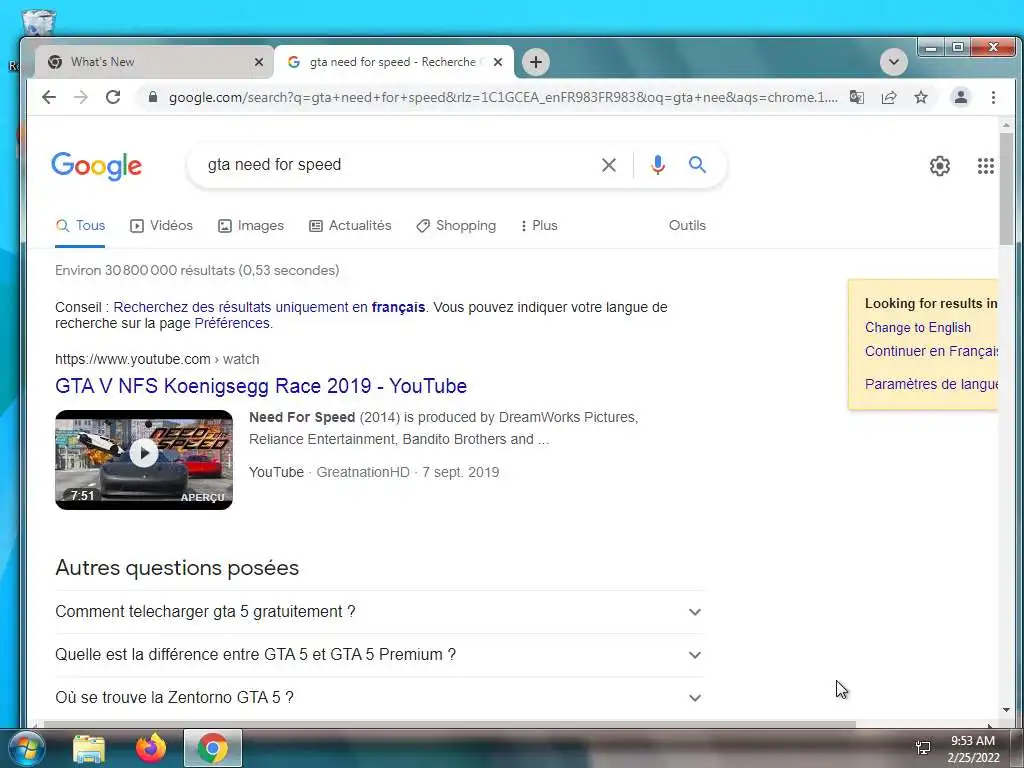Click the GreatnationHD uploader name
This screenshot has height=768, width=1024.
tap(362, 472)
